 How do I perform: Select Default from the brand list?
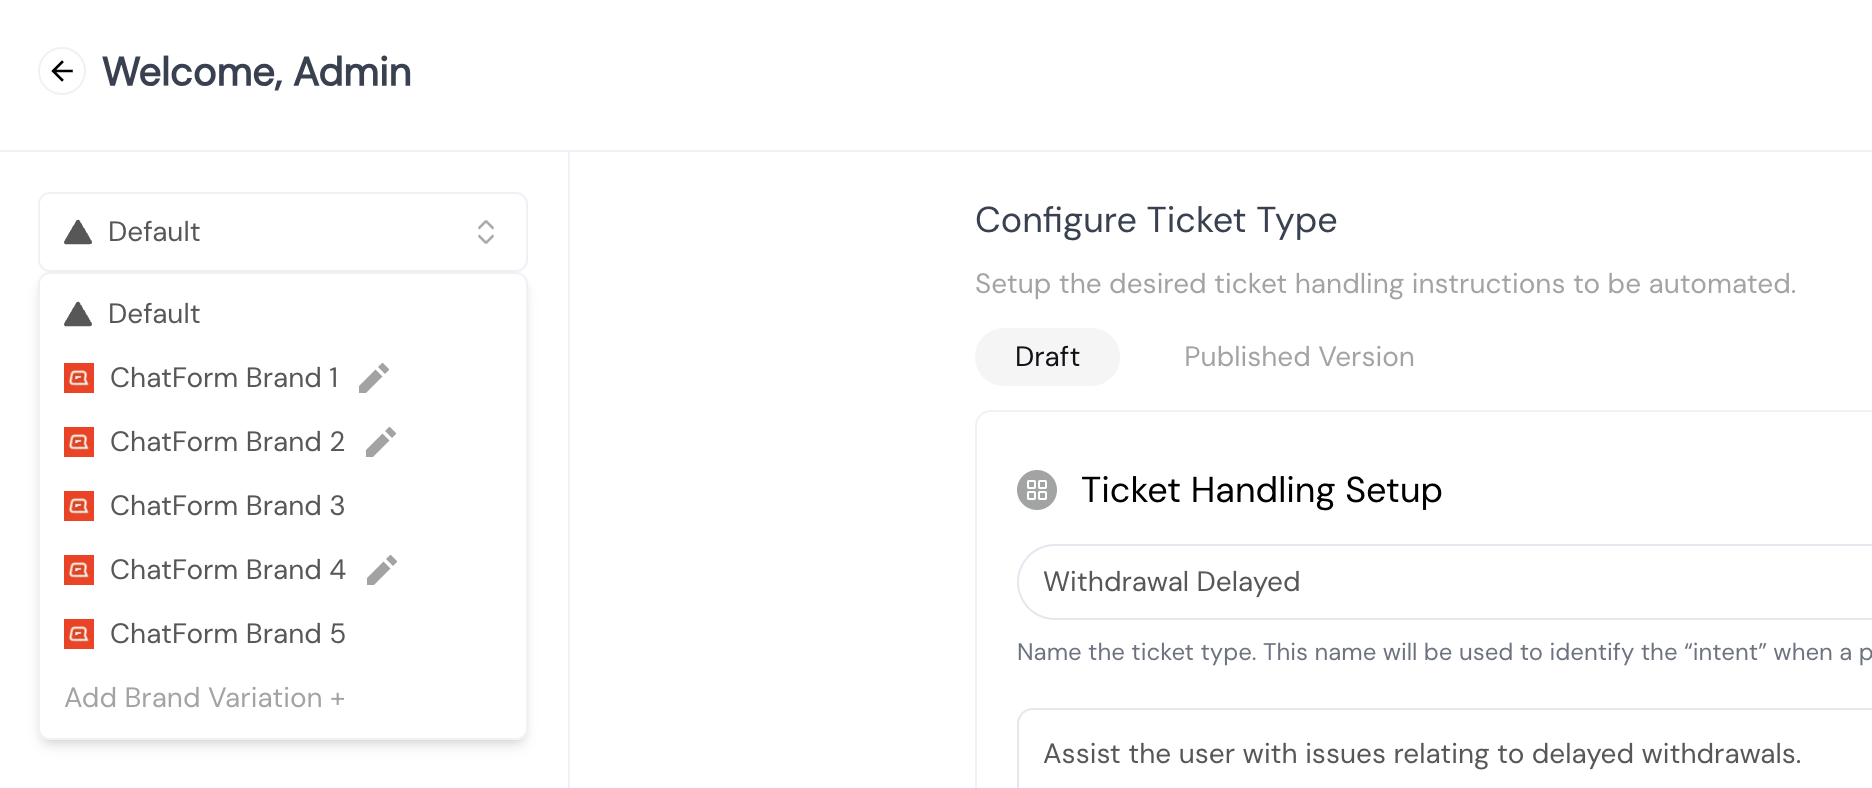point(283,314)
